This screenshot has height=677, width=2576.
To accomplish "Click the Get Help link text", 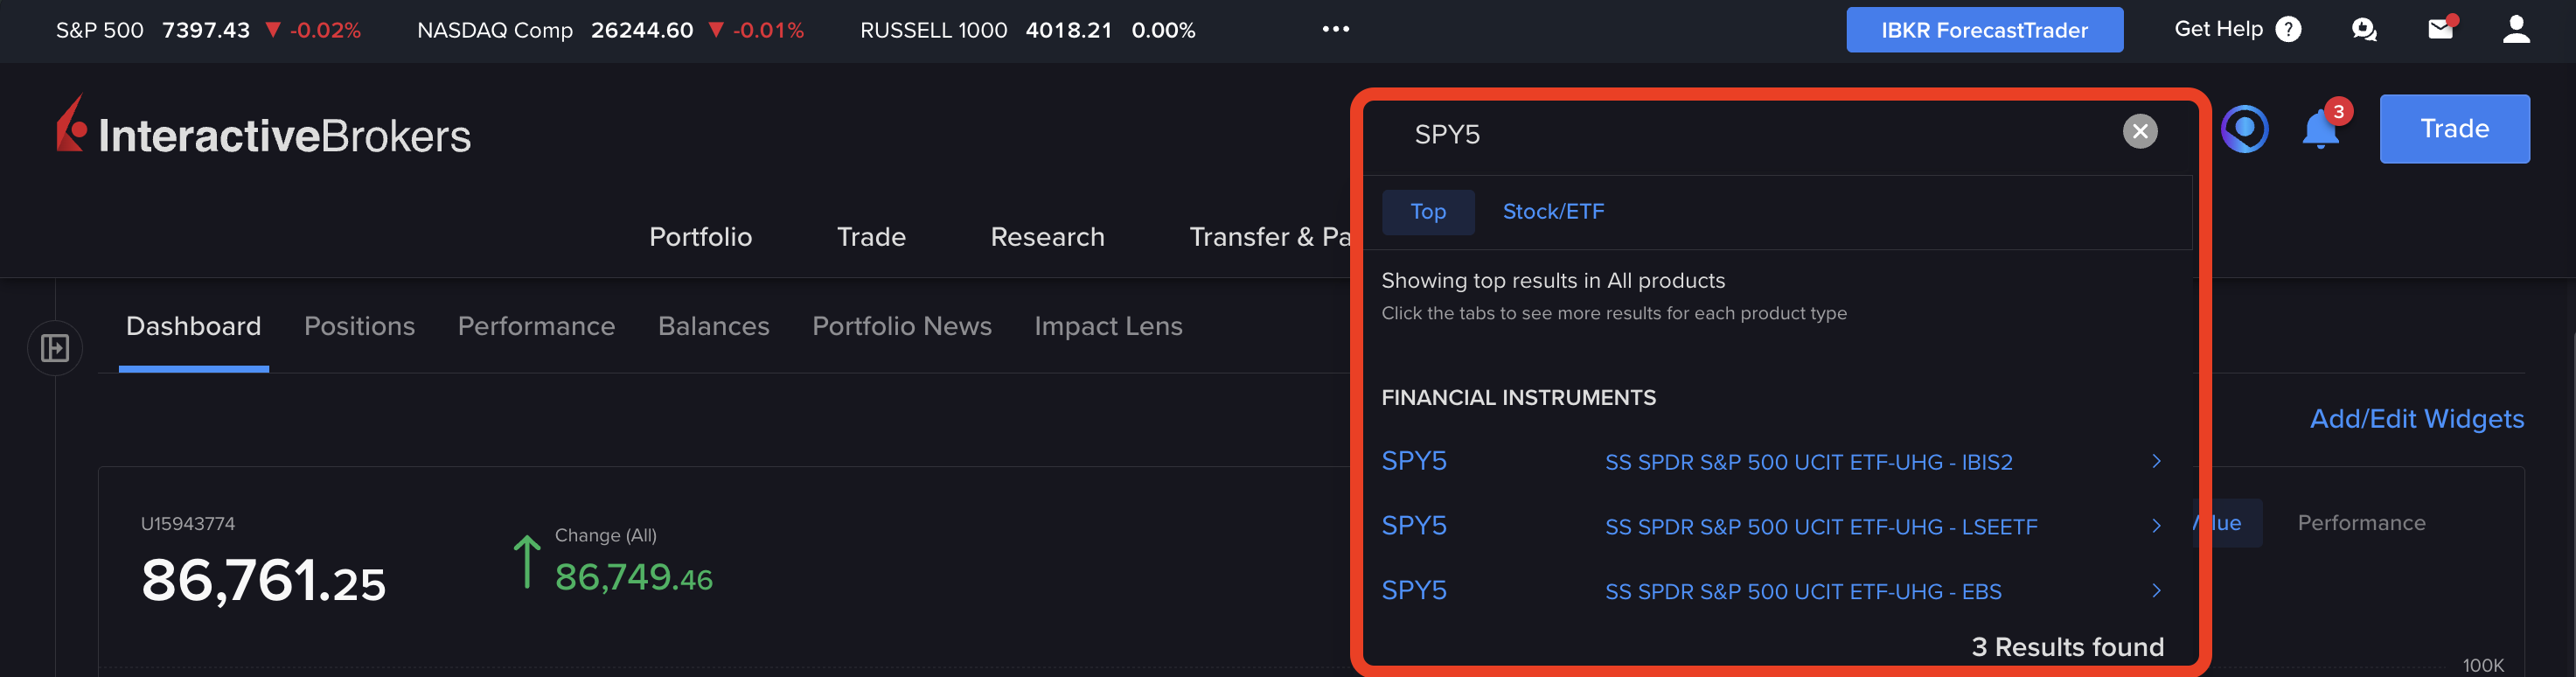I will (2218, 29).
